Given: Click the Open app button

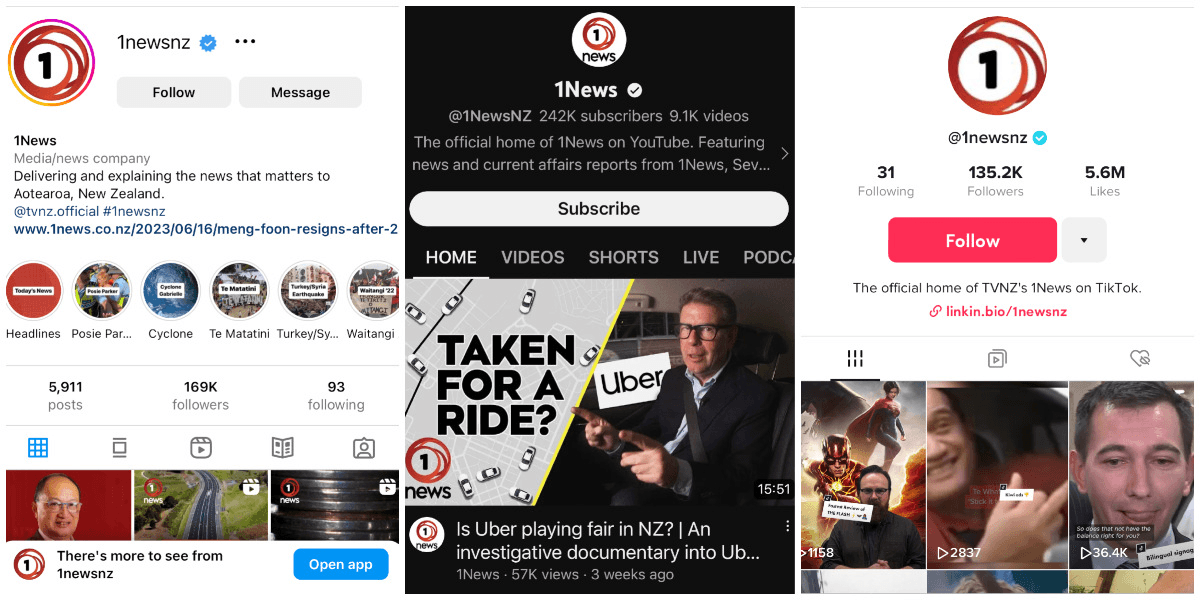Looking at the screenshot, I should pos(340,564).
